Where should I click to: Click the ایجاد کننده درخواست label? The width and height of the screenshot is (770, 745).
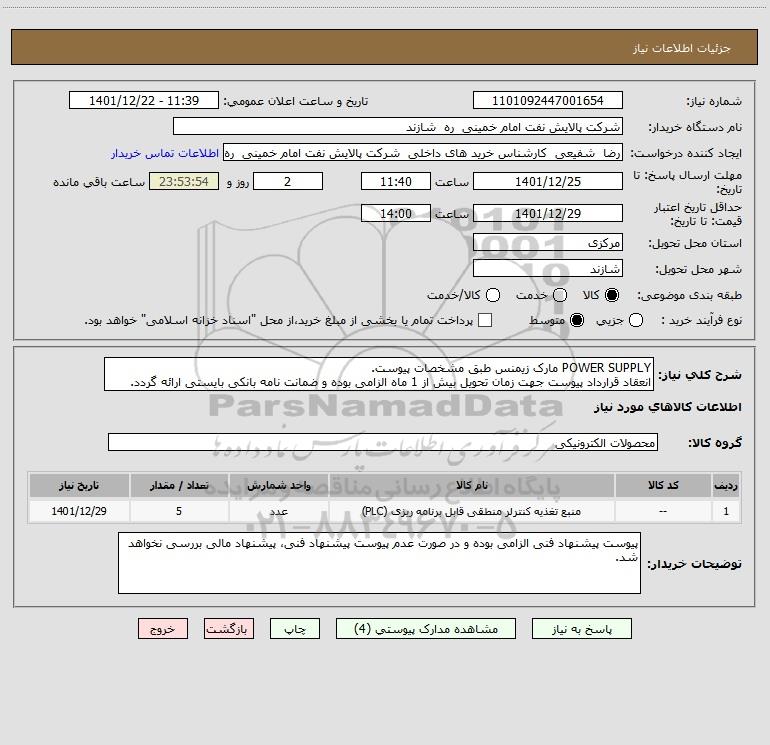[686, 154]
